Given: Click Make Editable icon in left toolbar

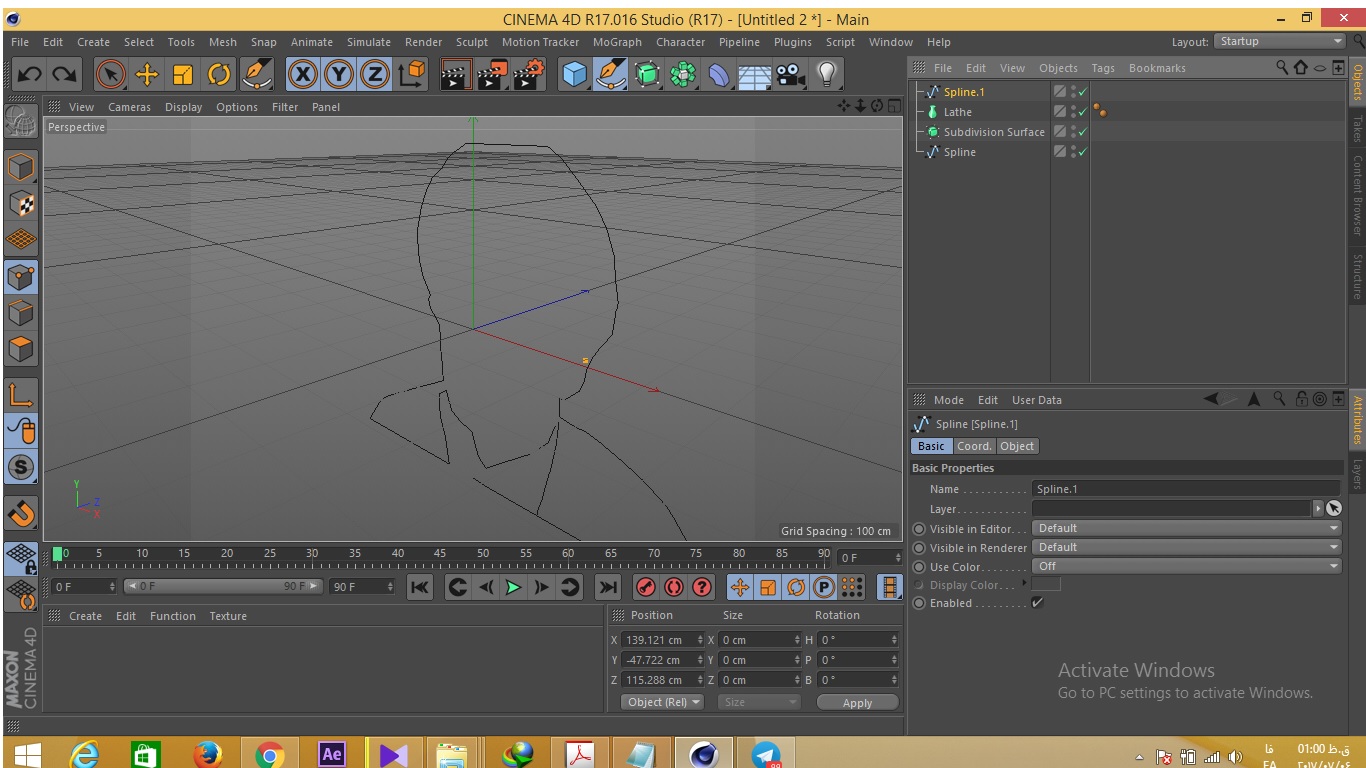Looking at the screenshot, I should click(21, 122).
